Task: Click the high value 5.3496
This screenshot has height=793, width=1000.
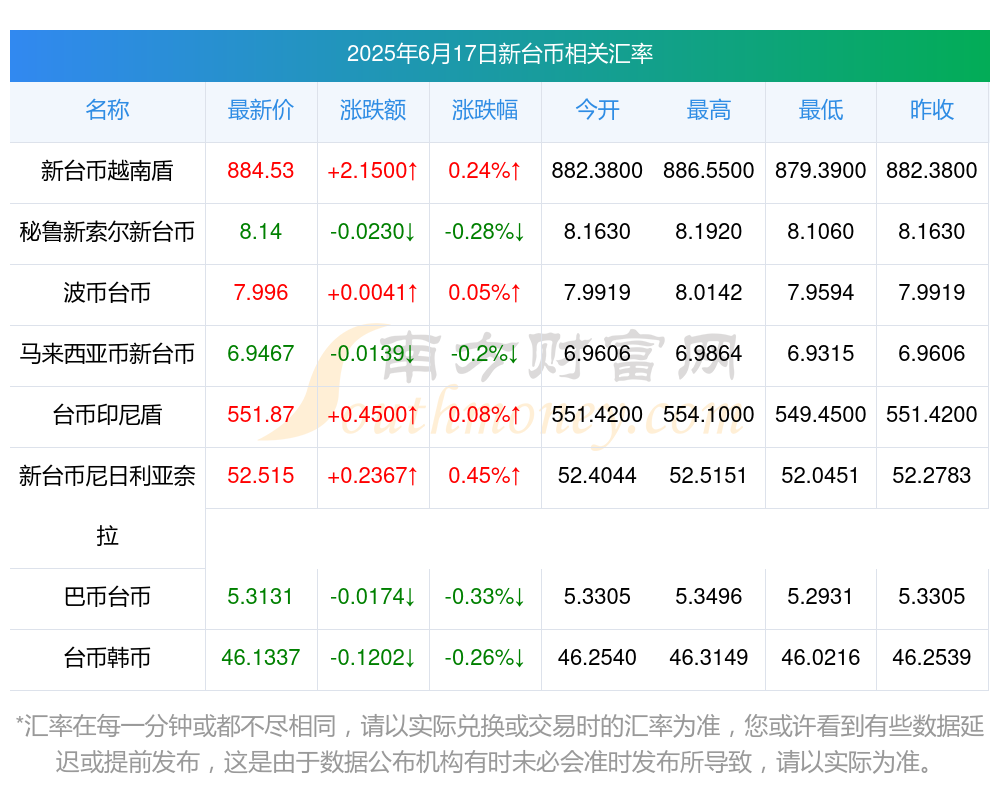Action: coord(709,597)
